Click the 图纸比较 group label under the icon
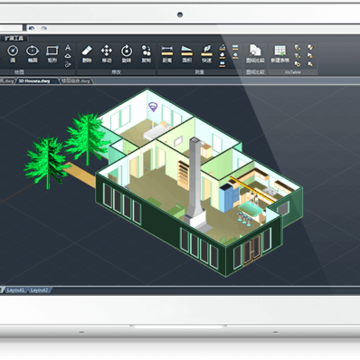 tap(255, 72)
